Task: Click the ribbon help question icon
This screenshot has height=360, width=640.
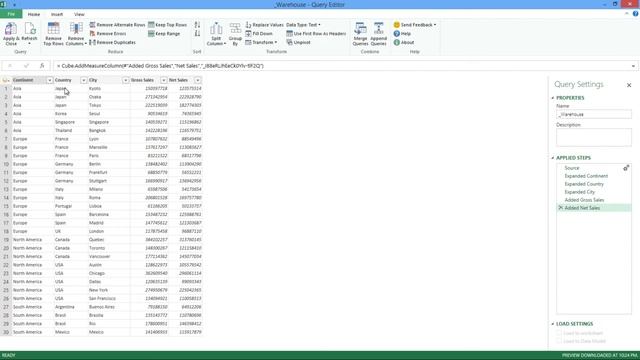Action: point(636,14)
